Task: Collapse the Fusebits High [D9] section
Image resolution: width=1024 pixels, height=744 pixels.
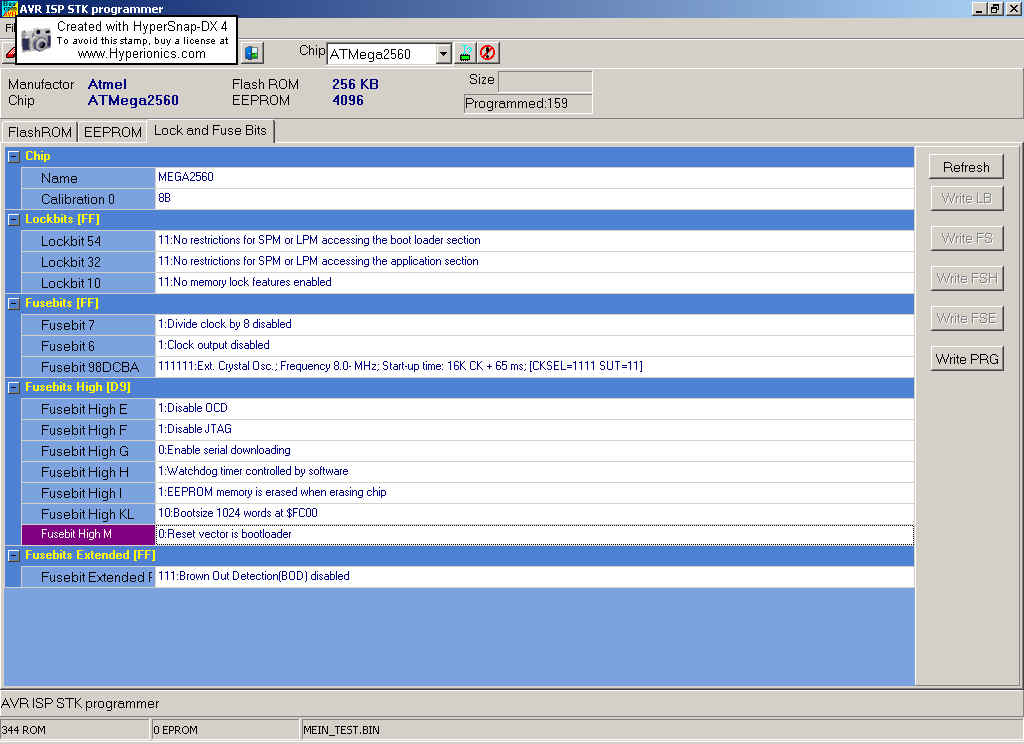Action: pos(13,387)
